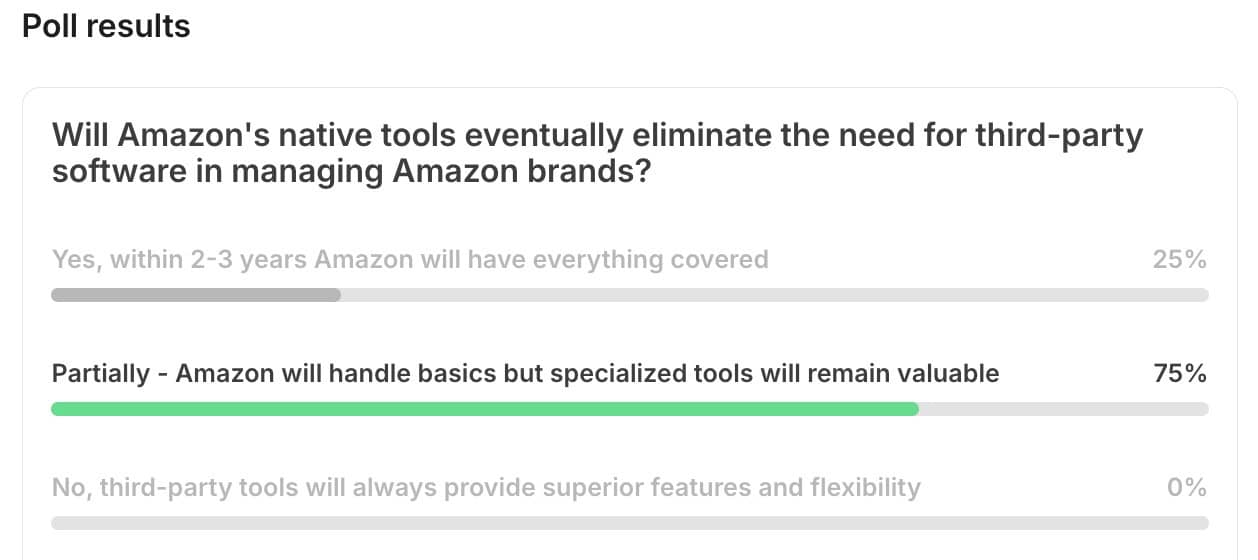This screenshot has width=1258, height=560.
Task: Click the dark gray filled 25% bar segment
Action: (x=196, y=295)
